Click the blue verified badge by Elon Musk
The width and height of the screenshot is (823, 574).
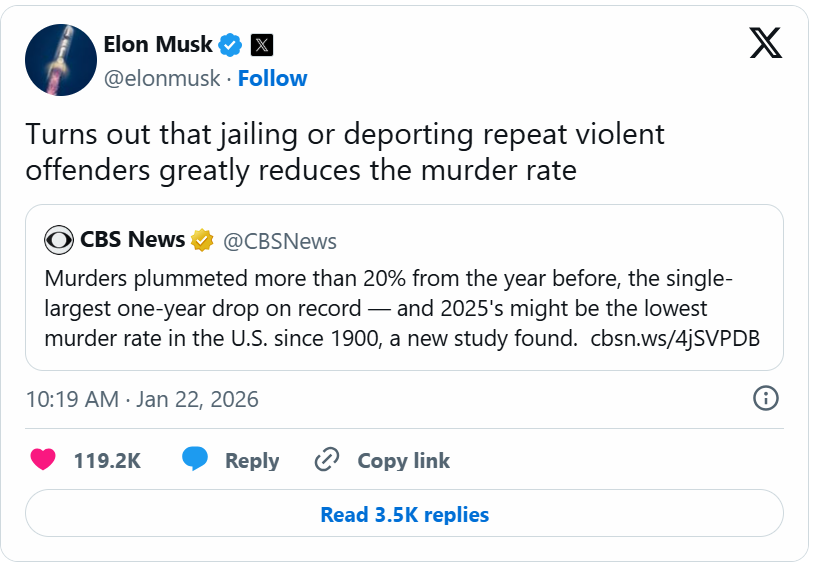pyautogui.click(x=231, y=44)
